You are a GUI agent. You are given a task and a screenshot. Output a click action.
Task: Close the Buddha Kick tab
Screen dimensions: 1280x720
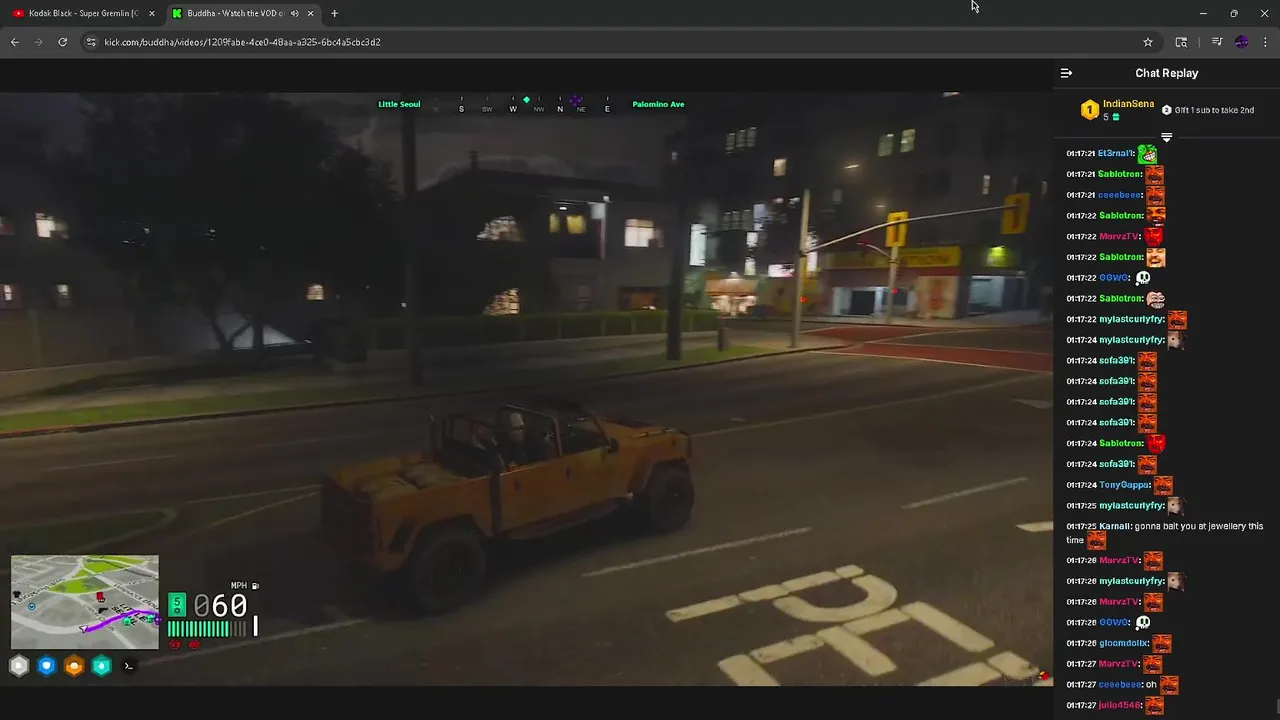tap(311, 13)
